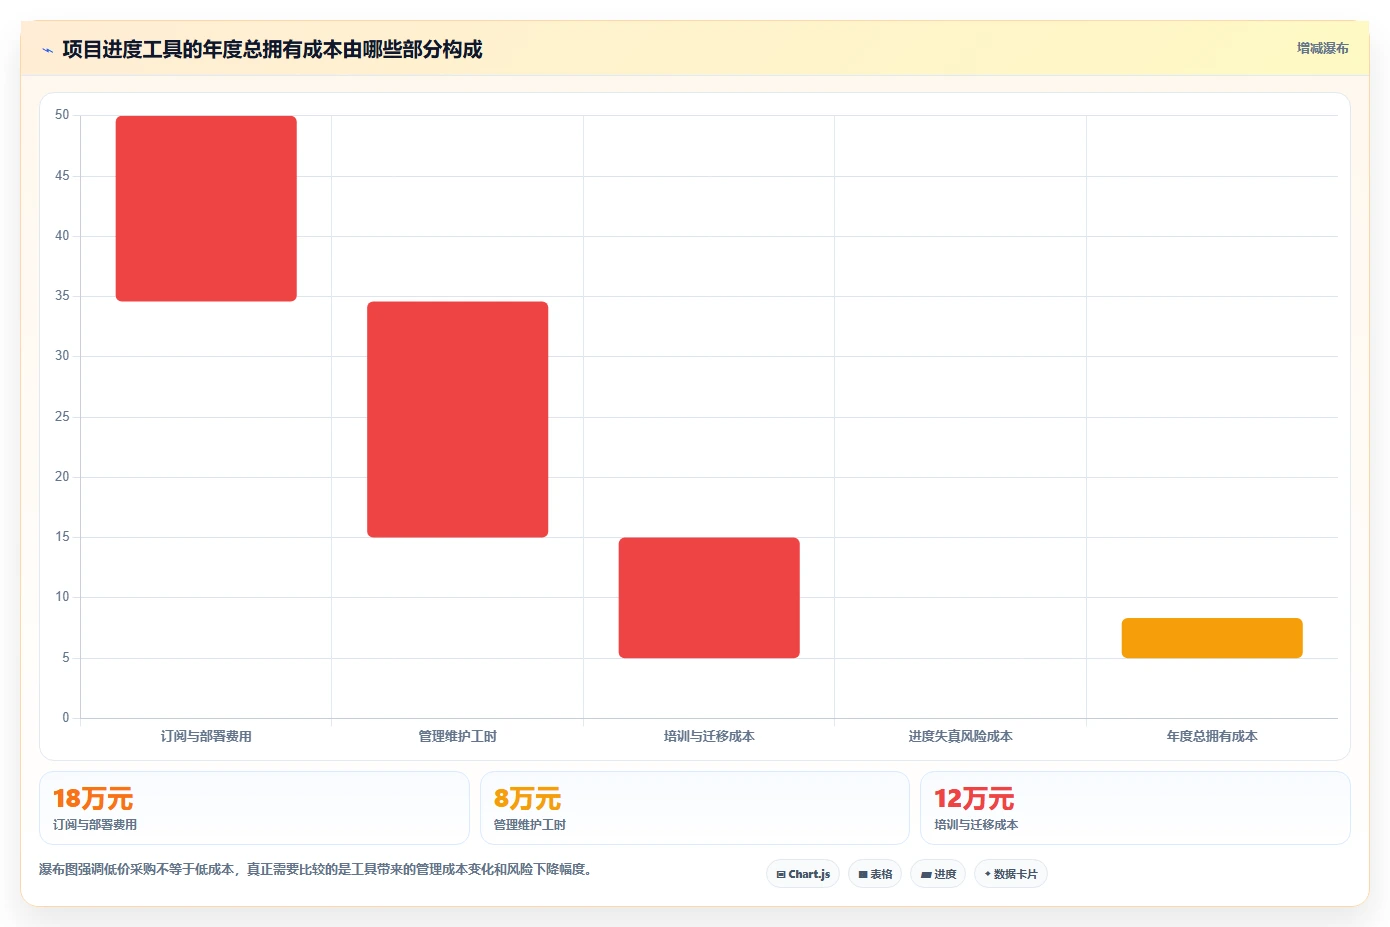Click the y-axis value 0

[x=66, y=717]
